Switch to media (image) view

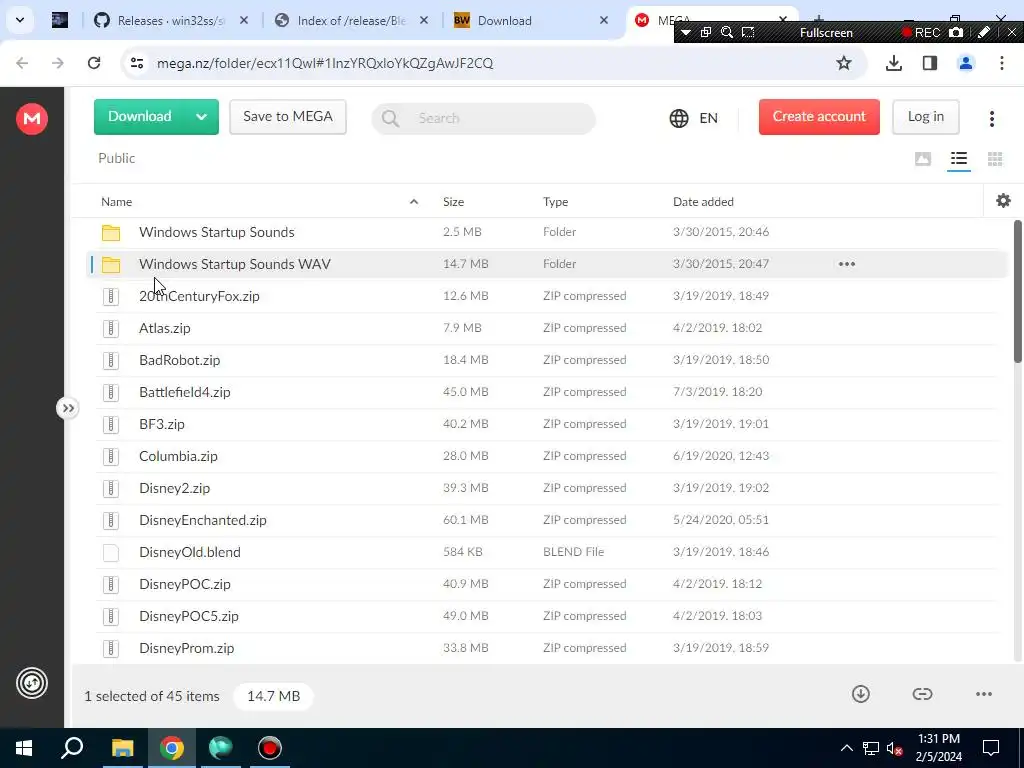[x=923, y=159]
